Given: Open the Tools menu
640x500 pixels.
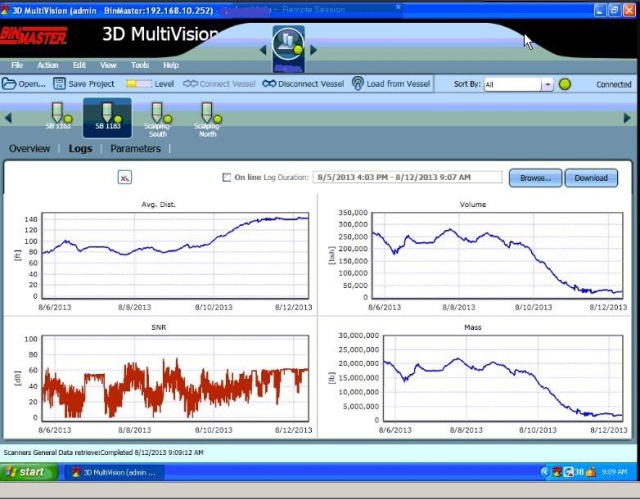Looking at the screenshot, I should 140,65.
